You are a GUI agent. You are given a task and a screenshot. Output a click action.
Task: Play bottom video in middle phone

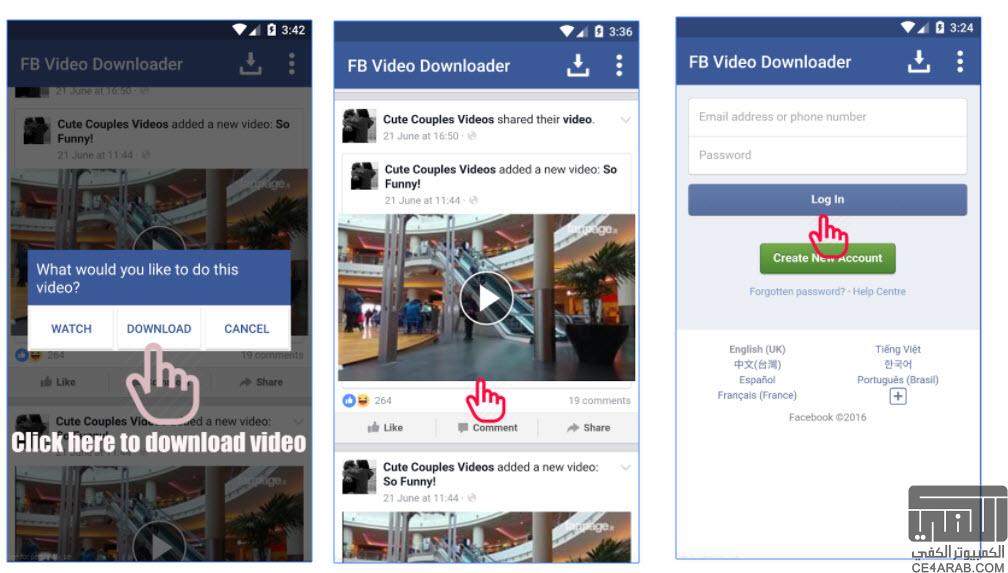coord(487,537)
